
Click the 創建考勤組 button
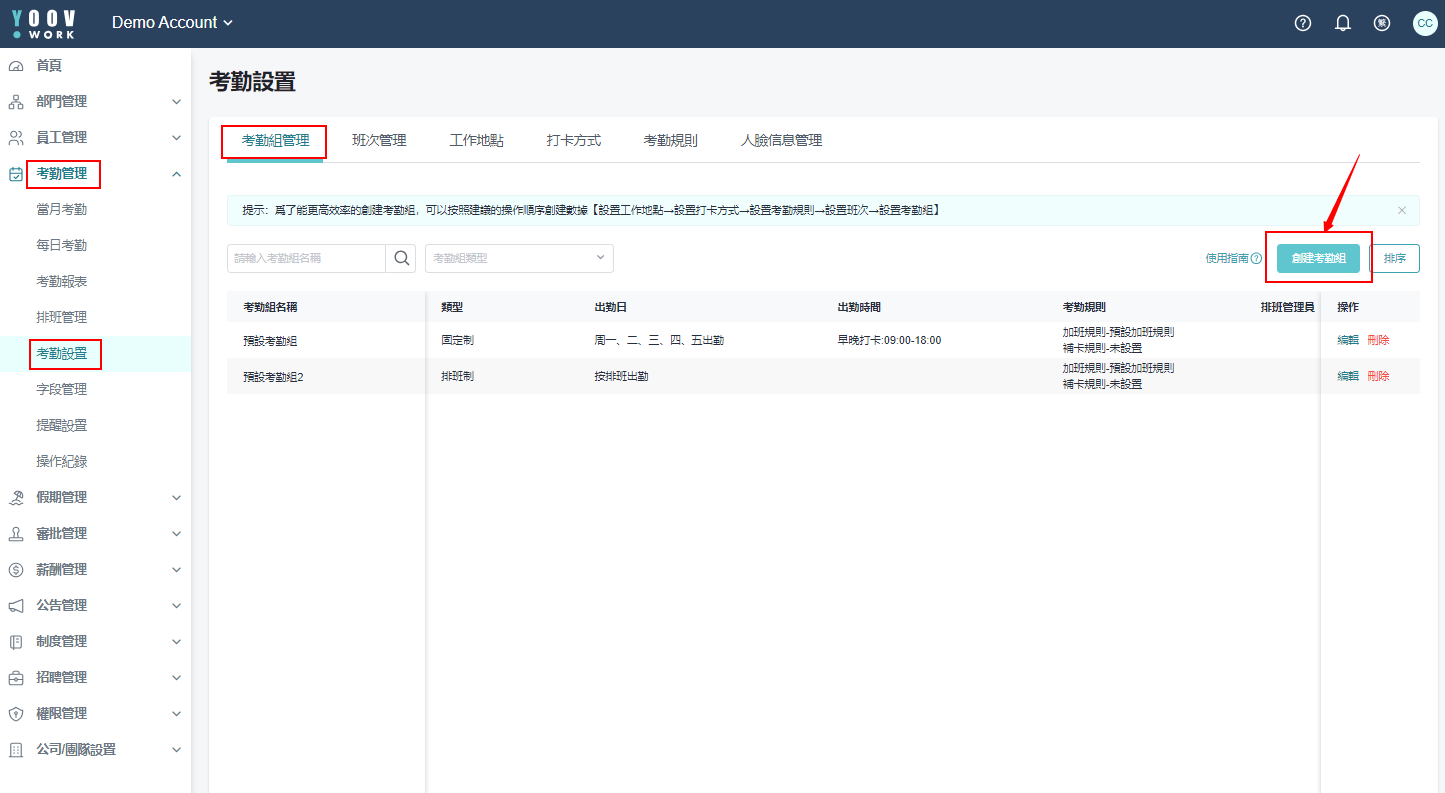point(1318,258)
